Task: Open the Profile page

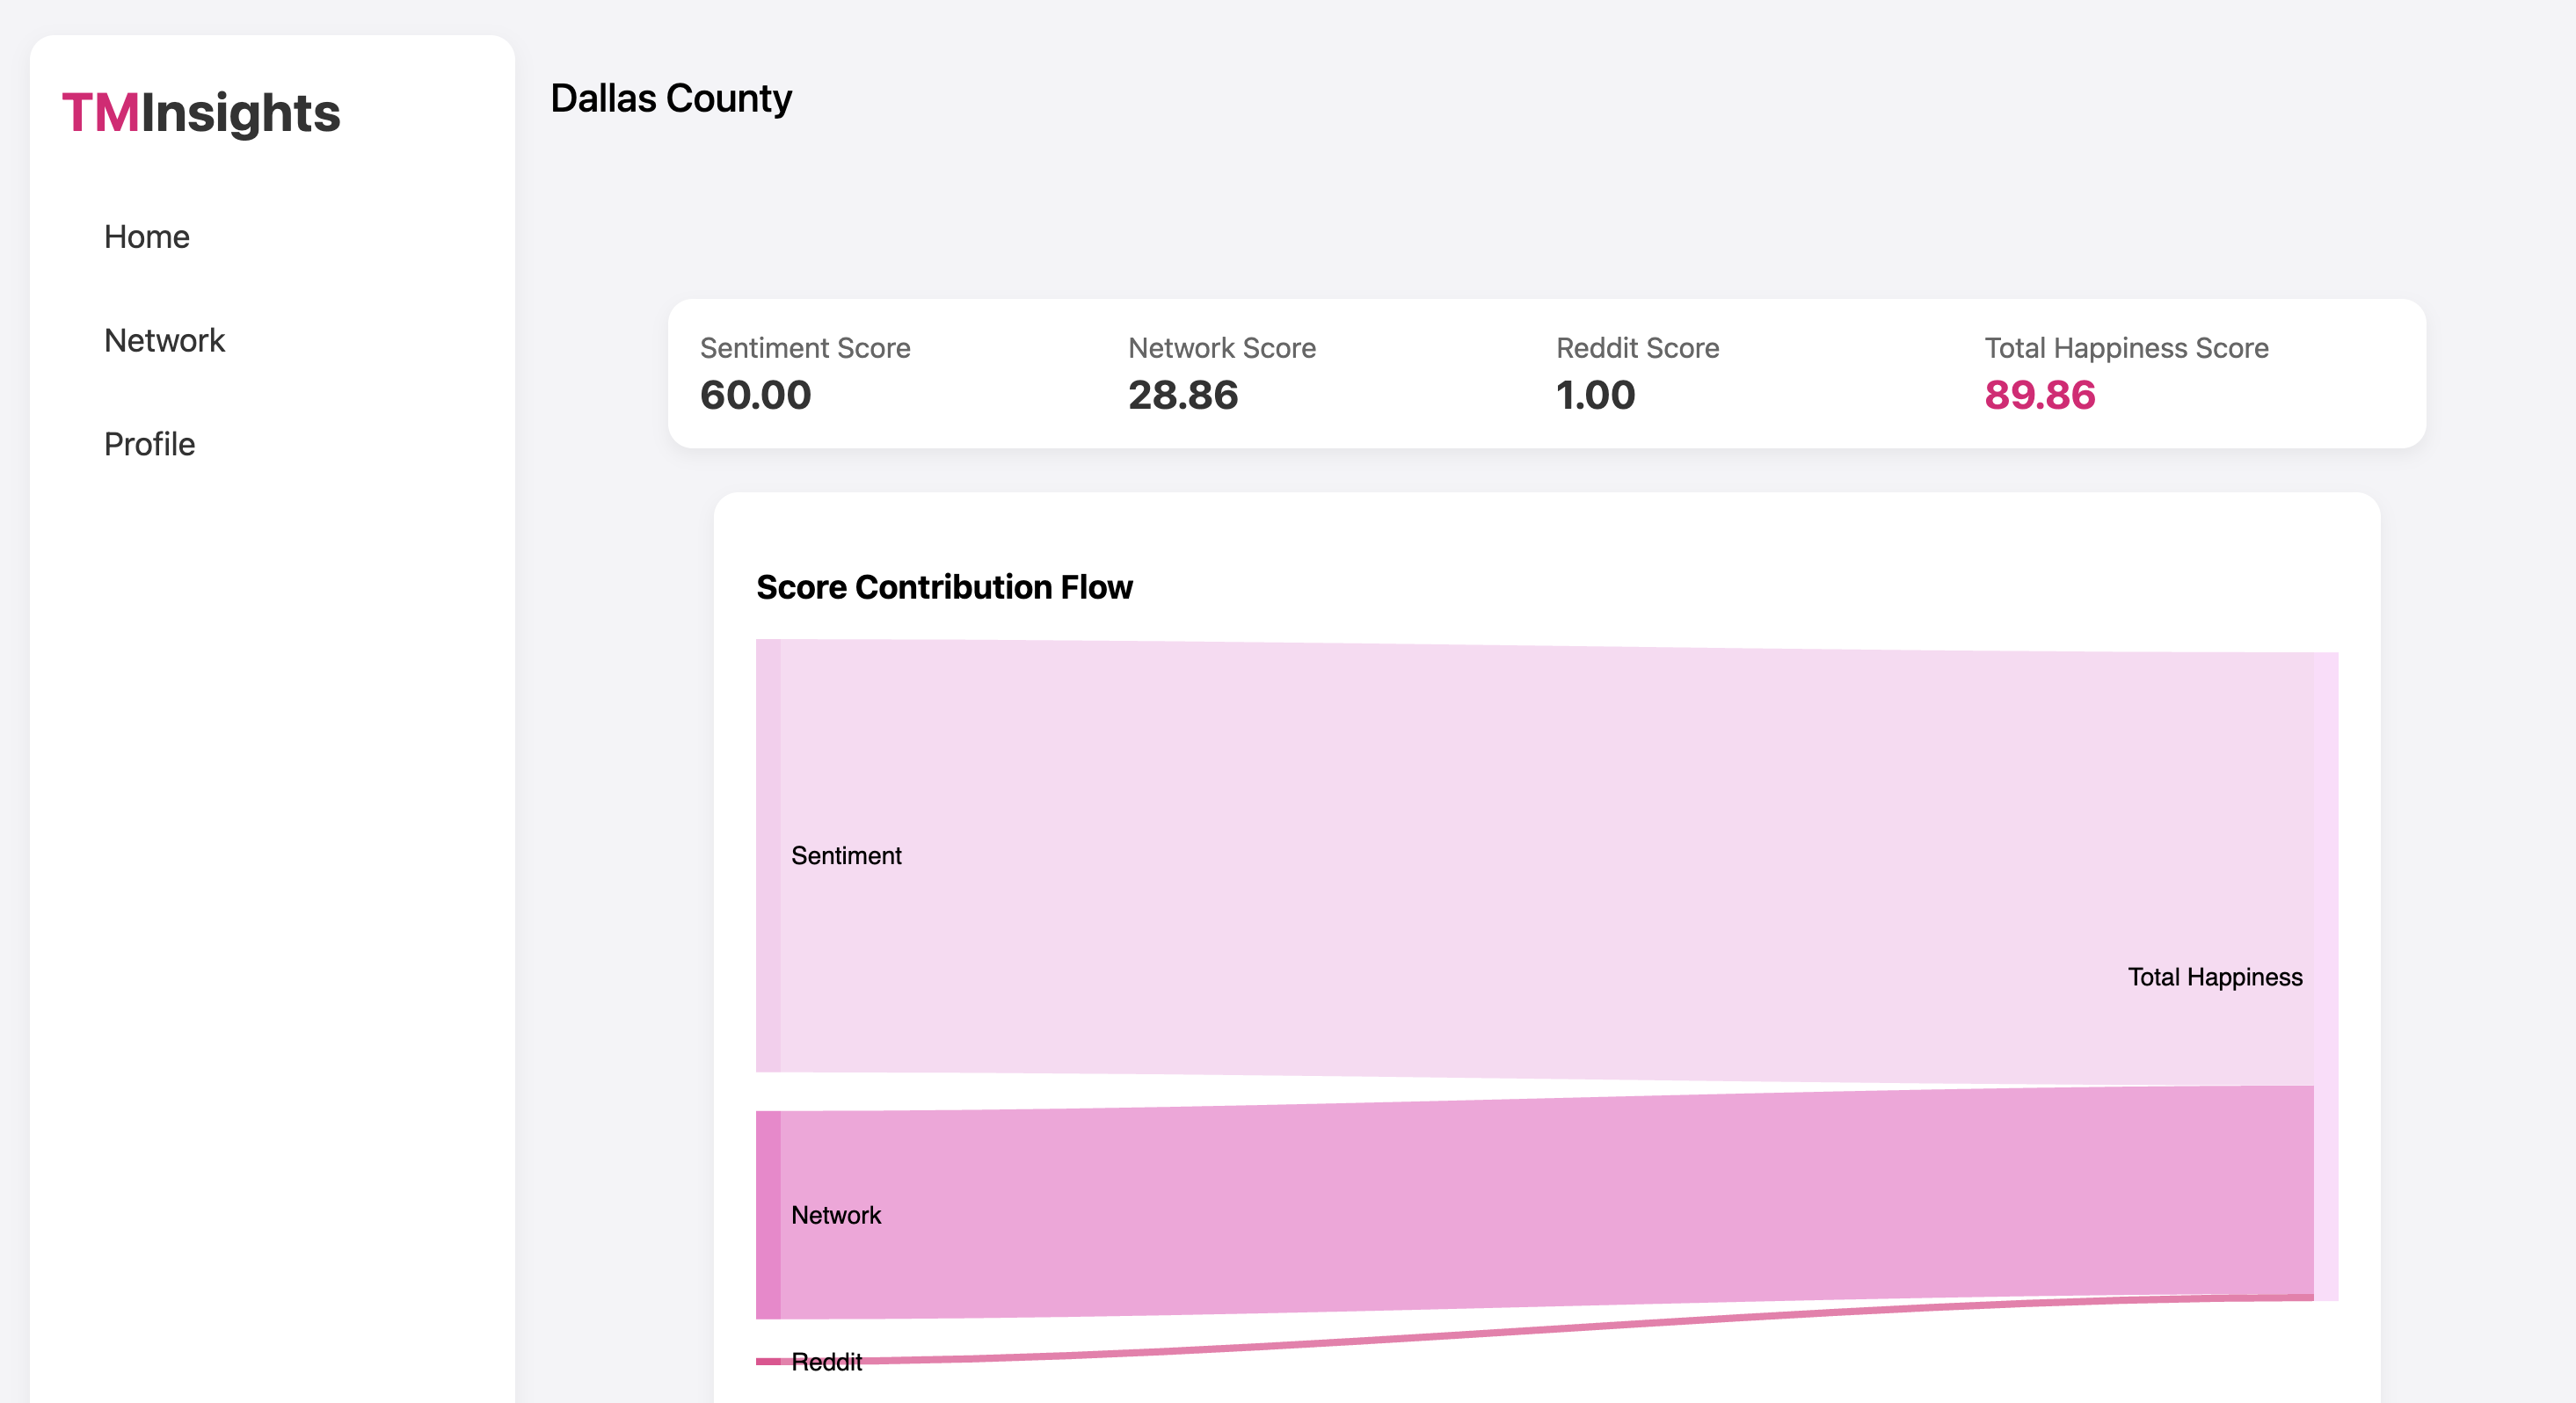Action: (x=149, y=444)
